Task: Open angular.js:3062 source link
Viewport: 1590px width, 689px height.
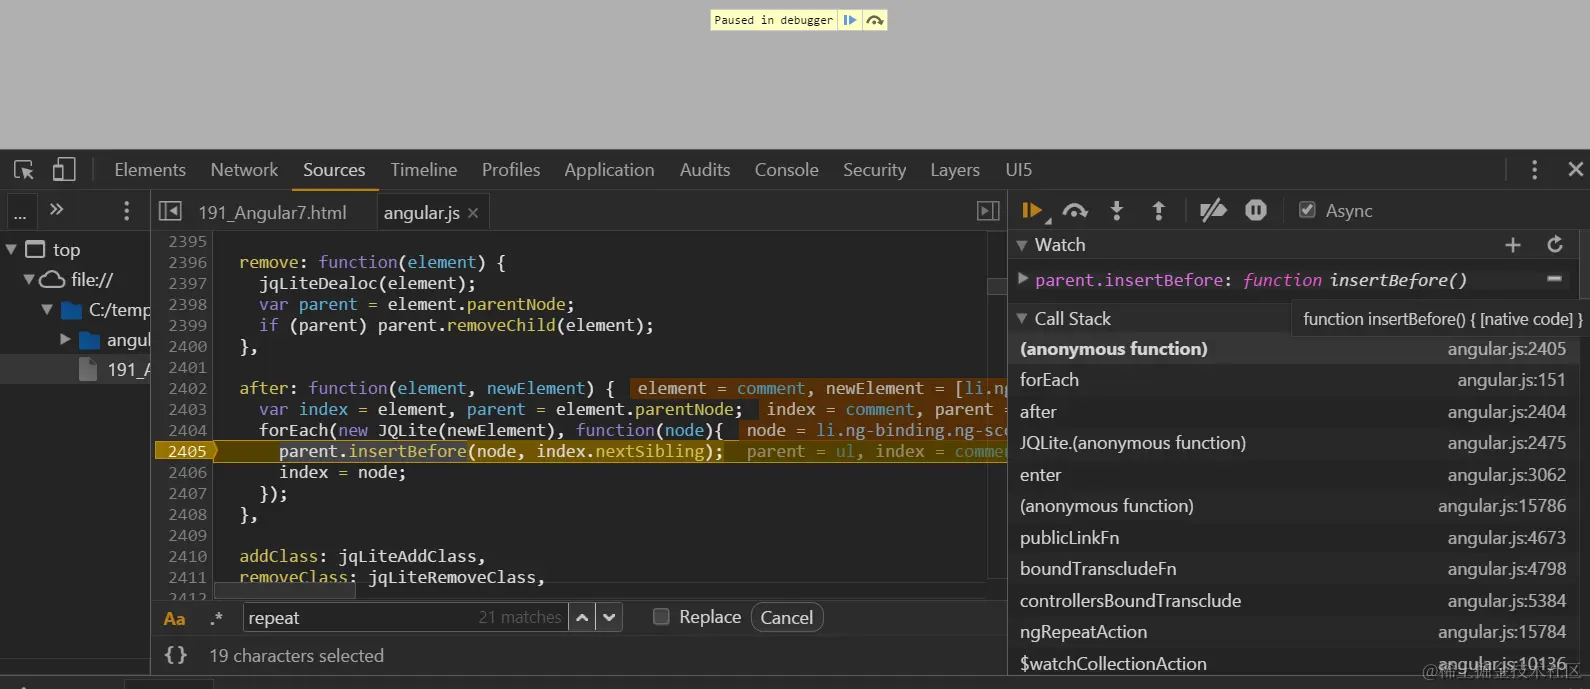Action: pyautogui.click(x=1506, y=475)
